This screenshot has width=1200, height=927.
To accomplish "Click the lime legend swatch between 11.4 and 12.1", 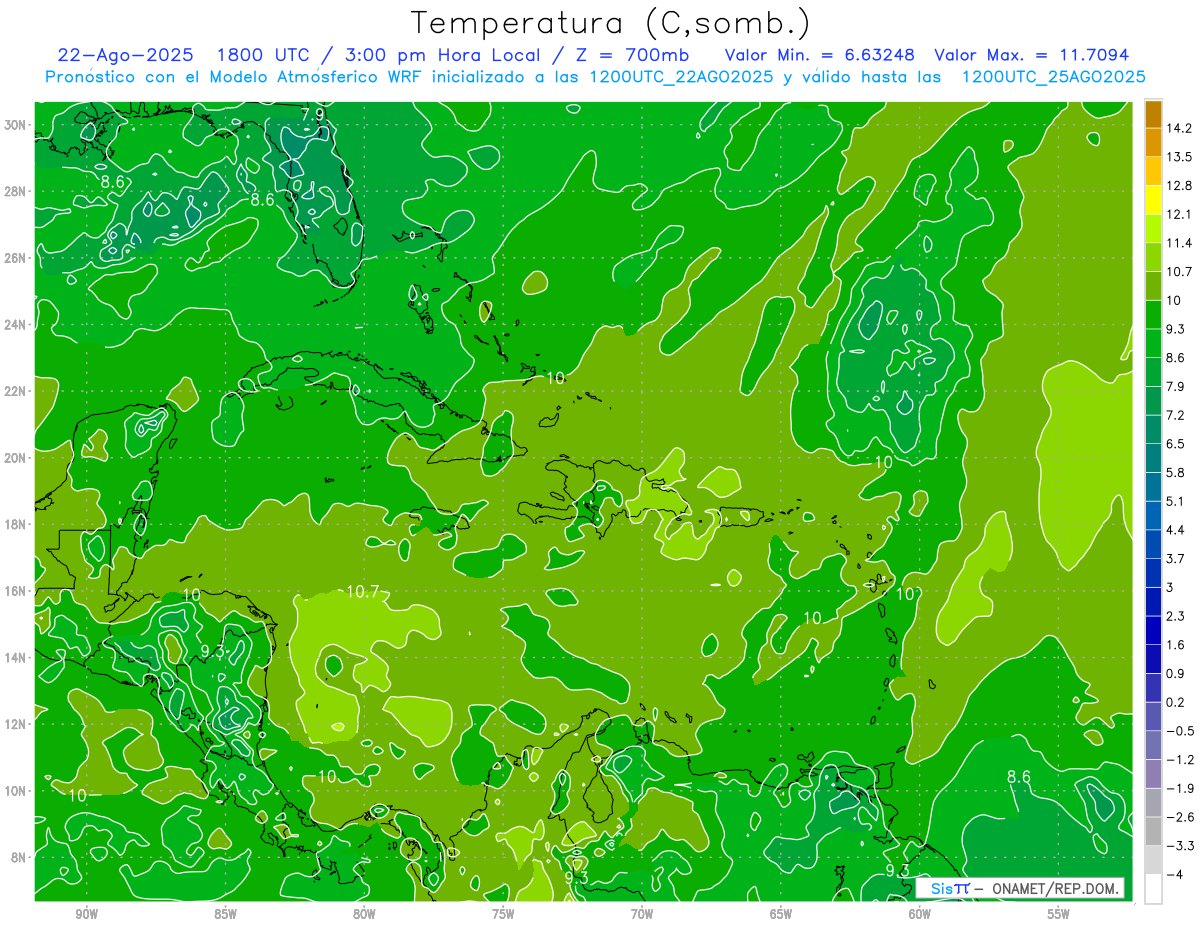I will pos(1153,228).
